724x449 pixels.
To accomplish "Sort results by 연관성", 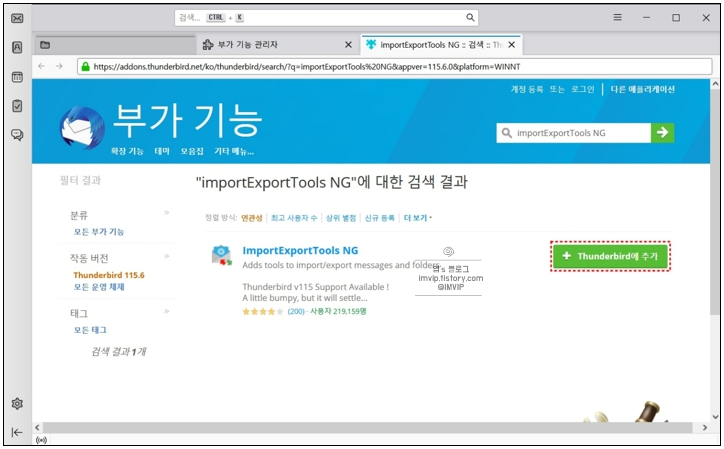I will pos(252,218).
